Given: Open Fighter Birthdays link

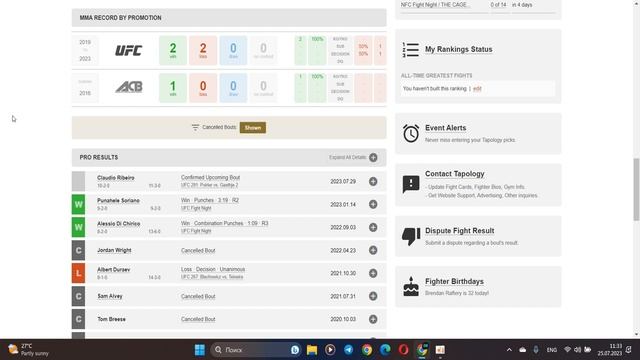Looking at the screenshot, I should click(454, 282).
